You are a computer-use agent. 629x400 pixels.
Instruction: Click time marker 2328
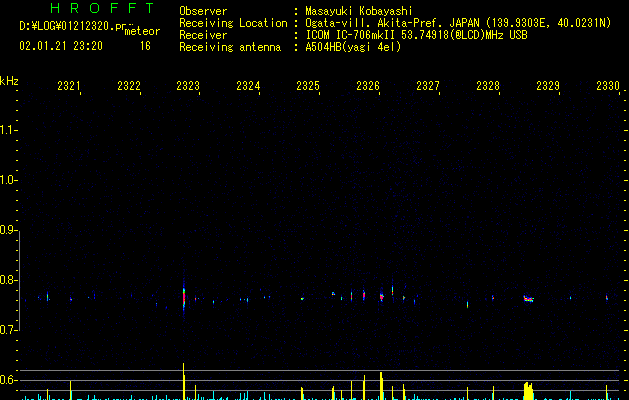tap(488, 85)
